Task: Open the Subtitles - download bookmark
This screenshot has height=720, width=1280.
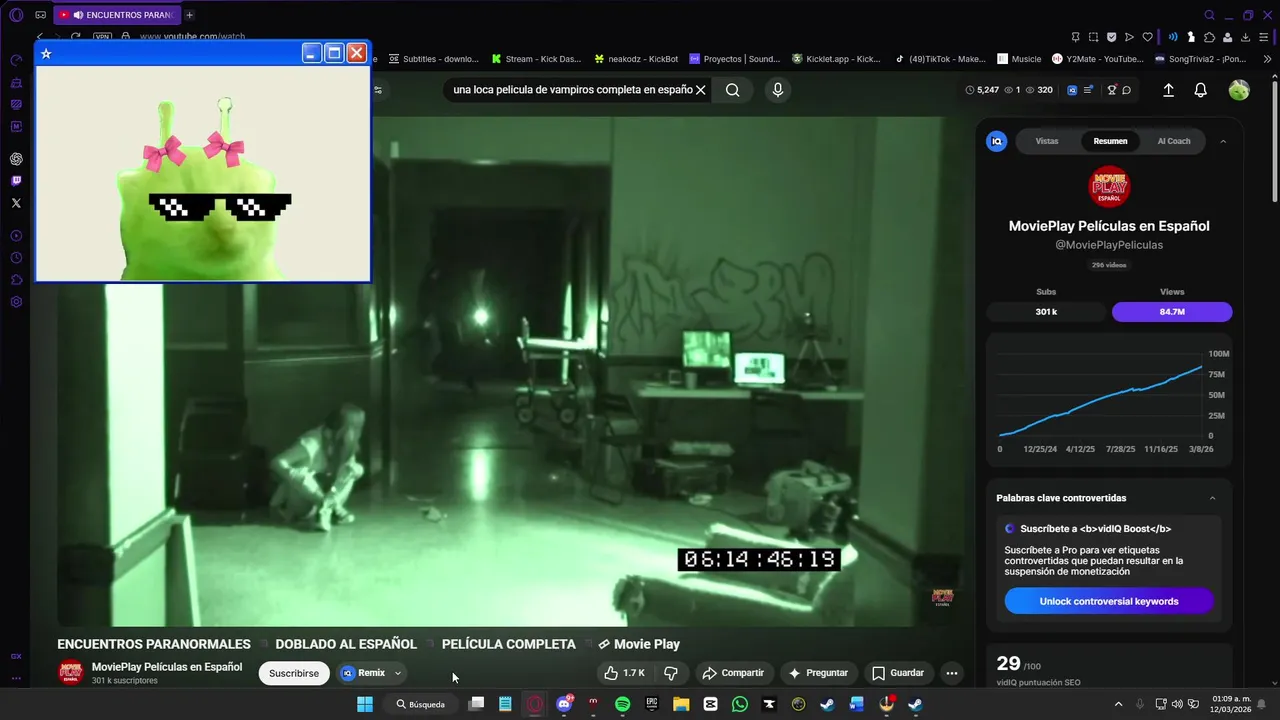Action: click(x=433, y=59)
